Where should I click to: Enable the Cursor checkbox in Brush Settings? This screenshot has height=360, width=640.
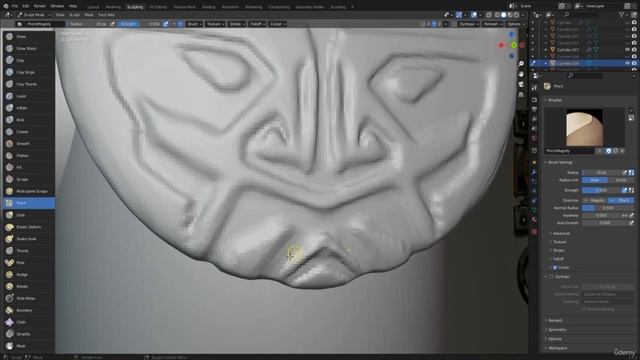(x=555, y=267)
